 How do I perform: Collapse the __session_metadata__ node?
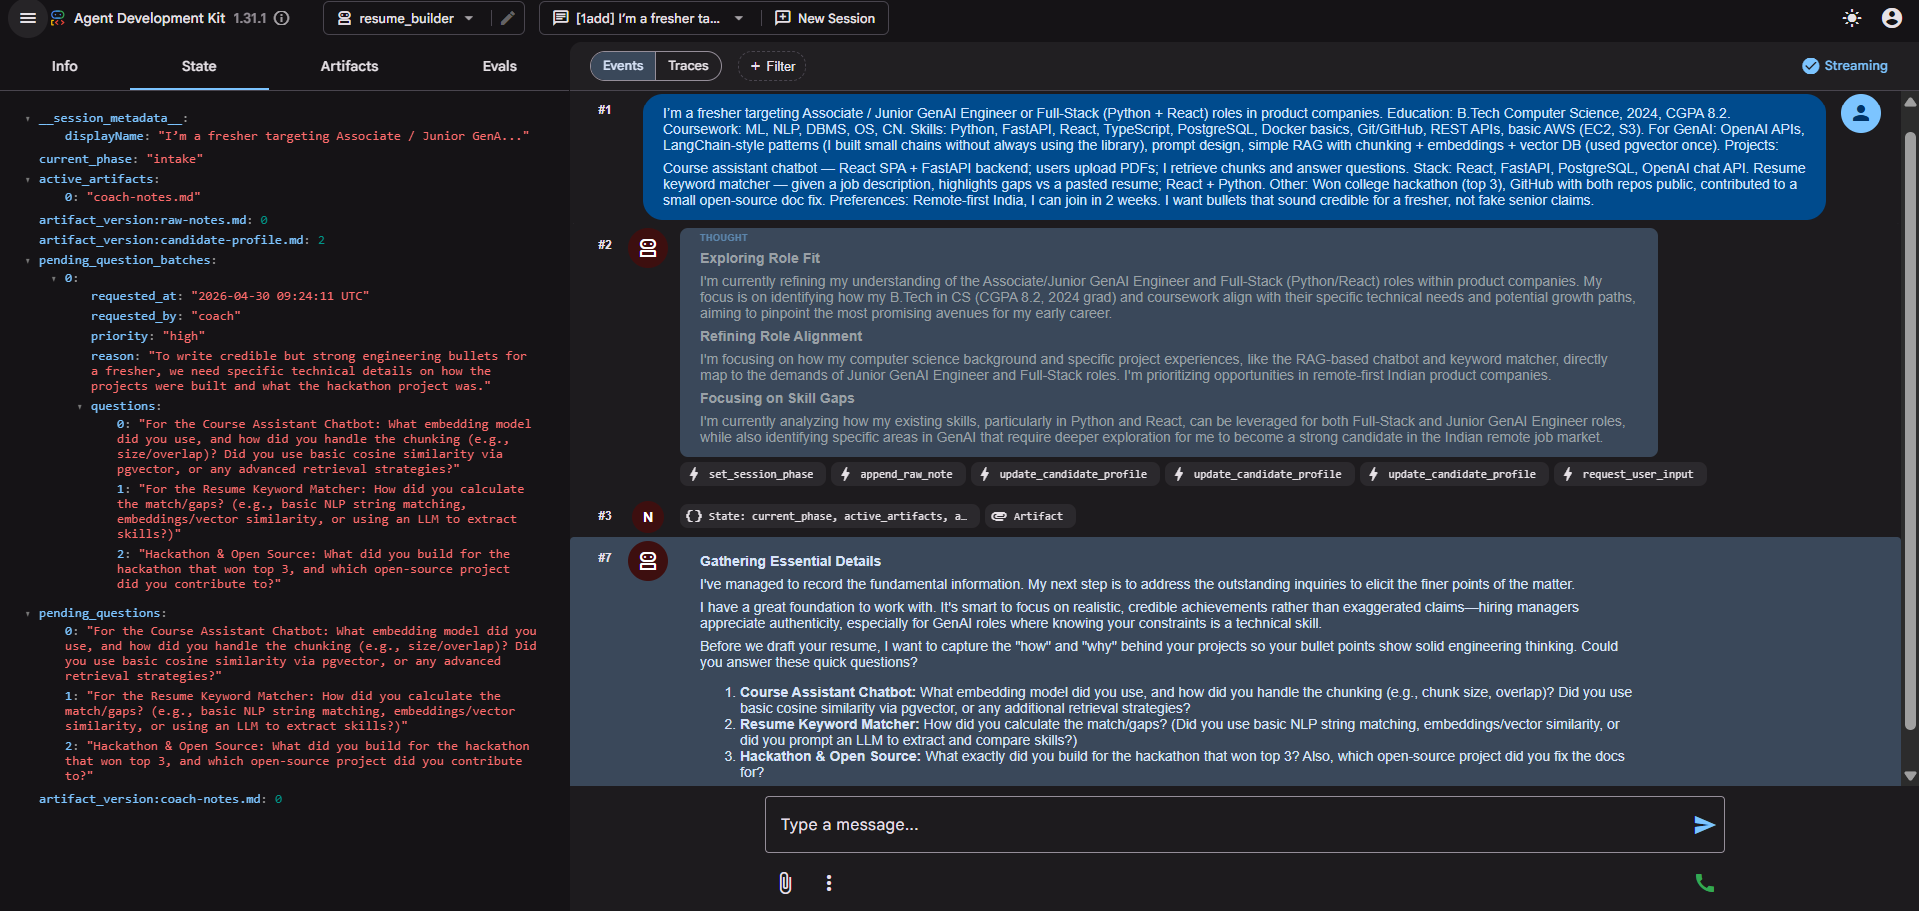coord(28,119)
